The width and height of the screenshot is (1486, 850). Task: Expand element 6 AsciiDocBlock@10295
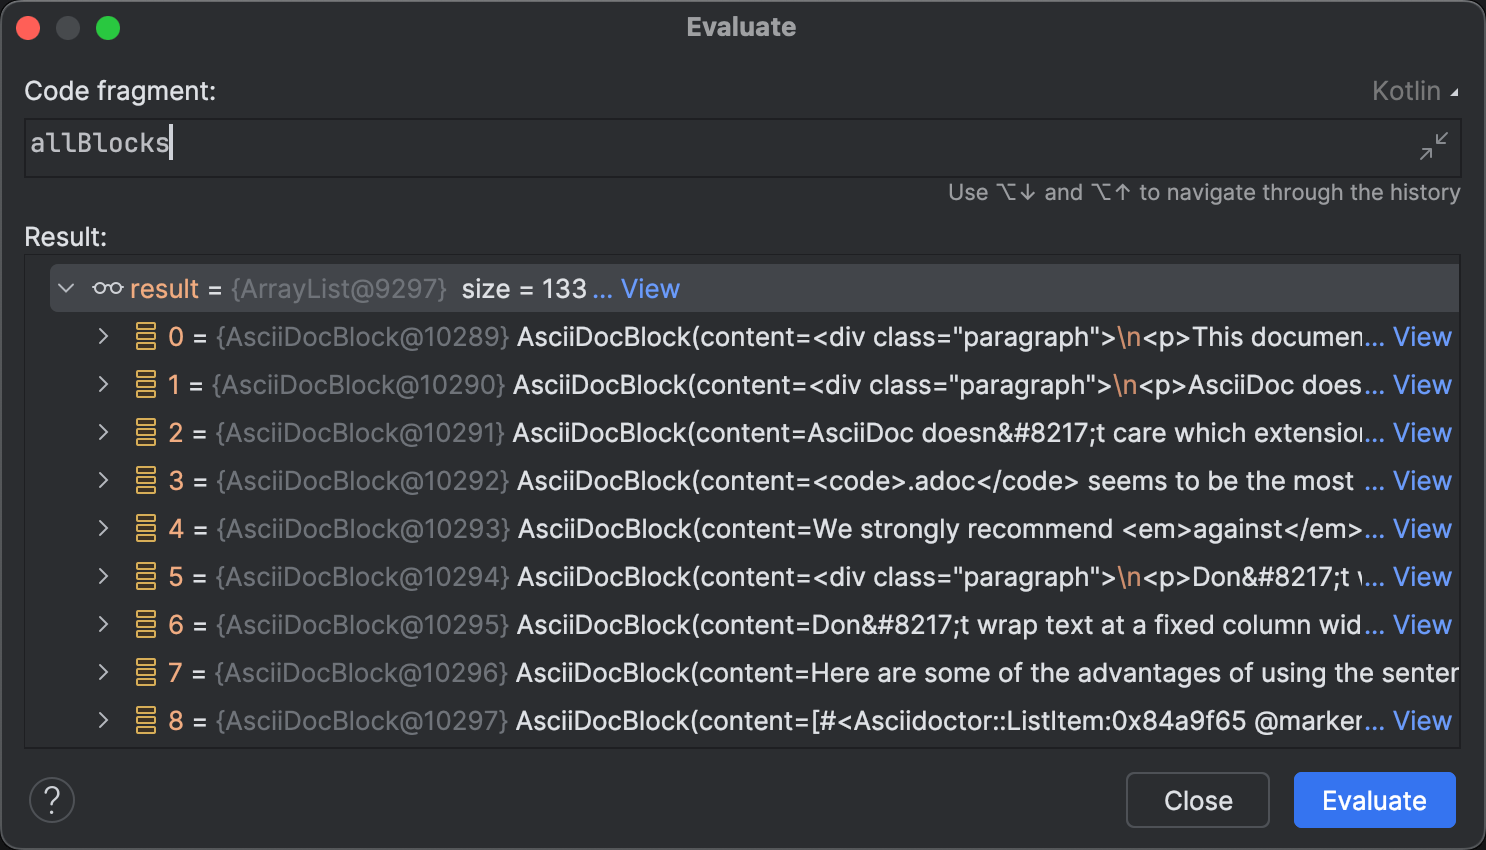103,625
